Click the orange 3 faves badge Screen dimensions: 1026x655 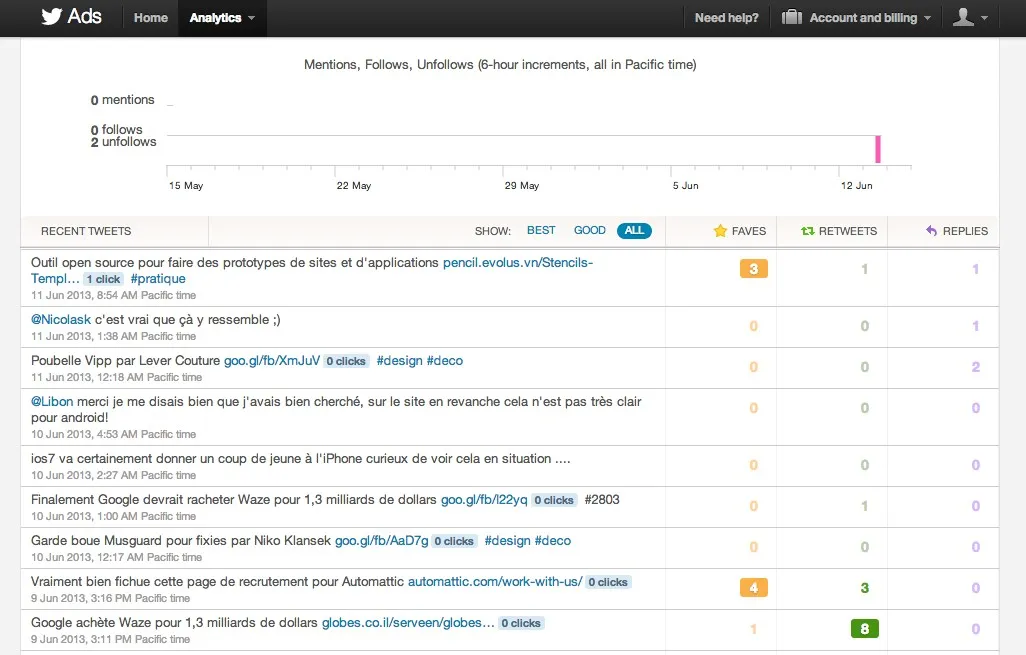click(753, 269)
